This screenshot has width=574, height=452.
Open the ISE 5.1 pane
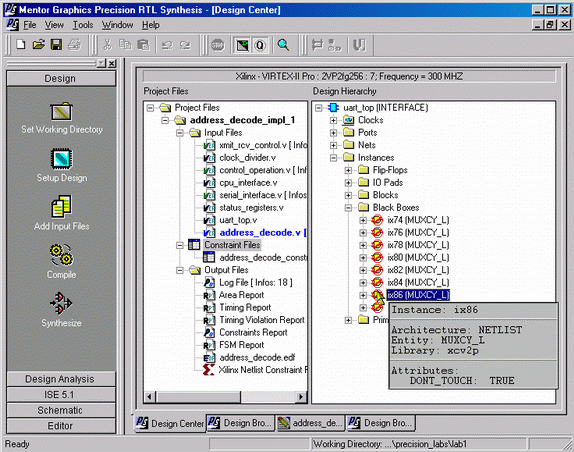(61, 395)
